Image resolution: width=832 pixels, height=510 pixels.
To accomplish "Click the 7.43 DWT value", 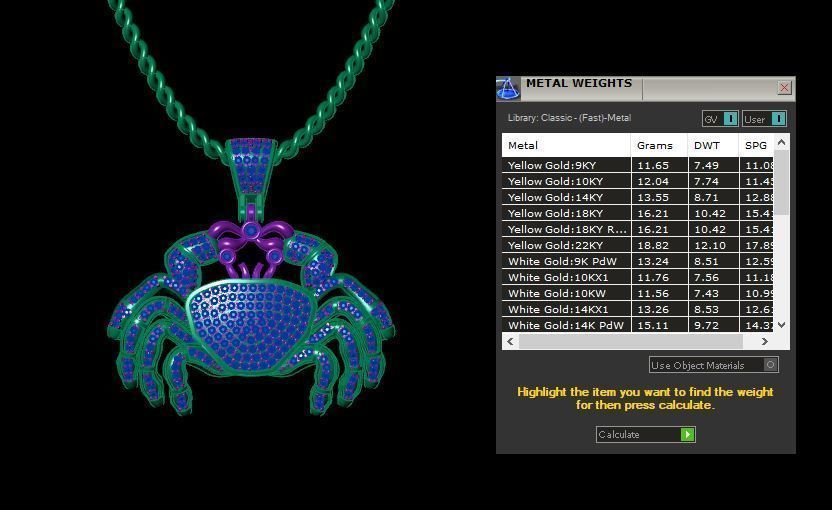I will (706, 293).
